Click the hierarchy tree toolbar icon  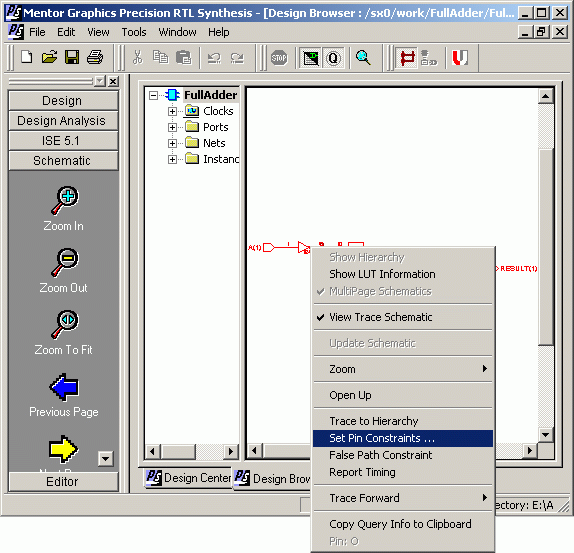click(x=428, y=58)
